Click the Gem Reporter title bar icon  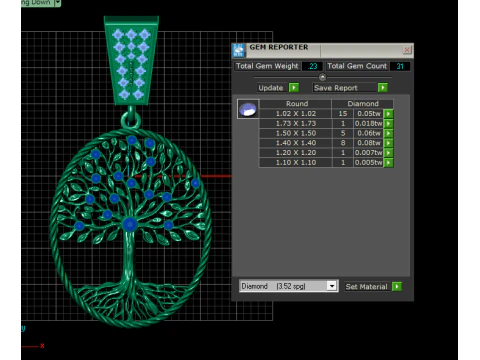239,50
